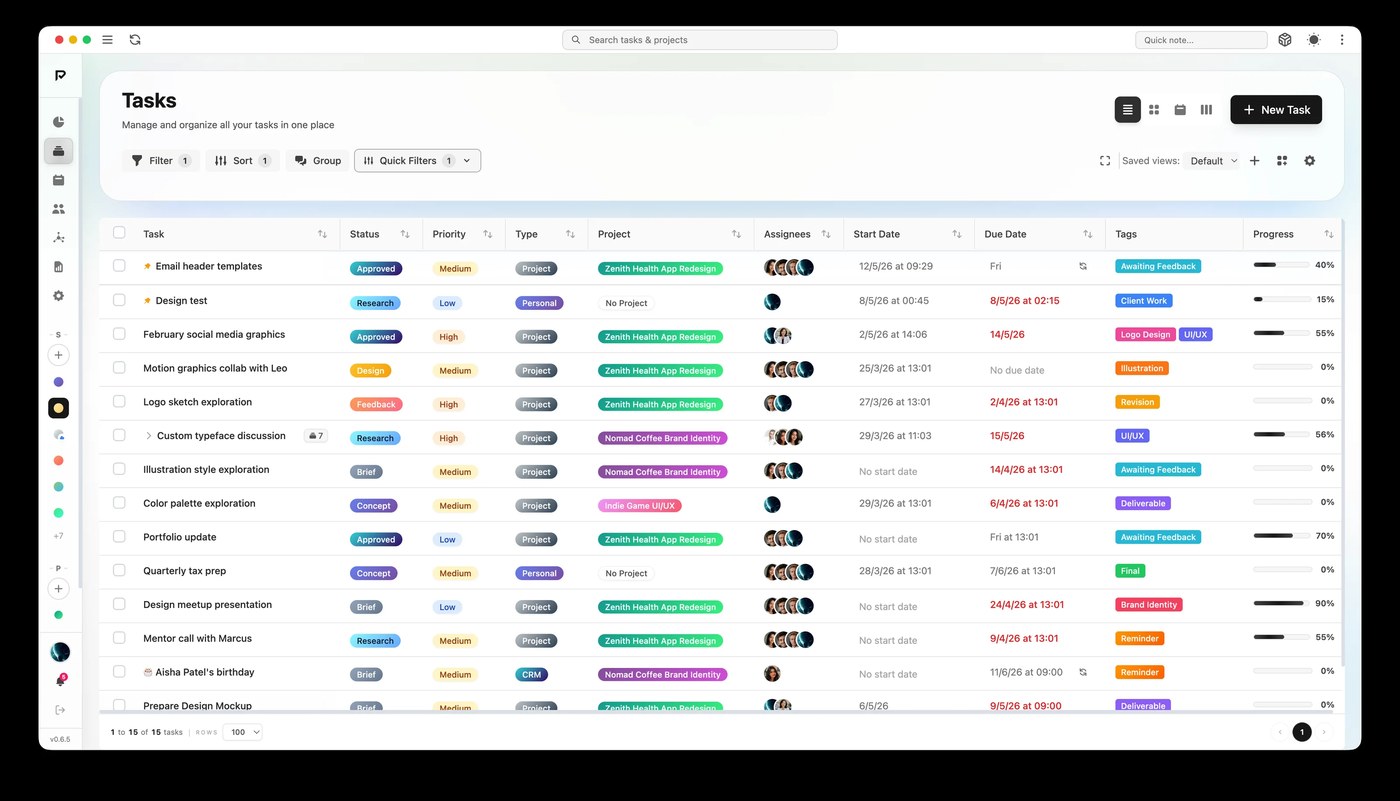Open the Quick Filters dropdown

pyautogui.click(x=417, y=161)
